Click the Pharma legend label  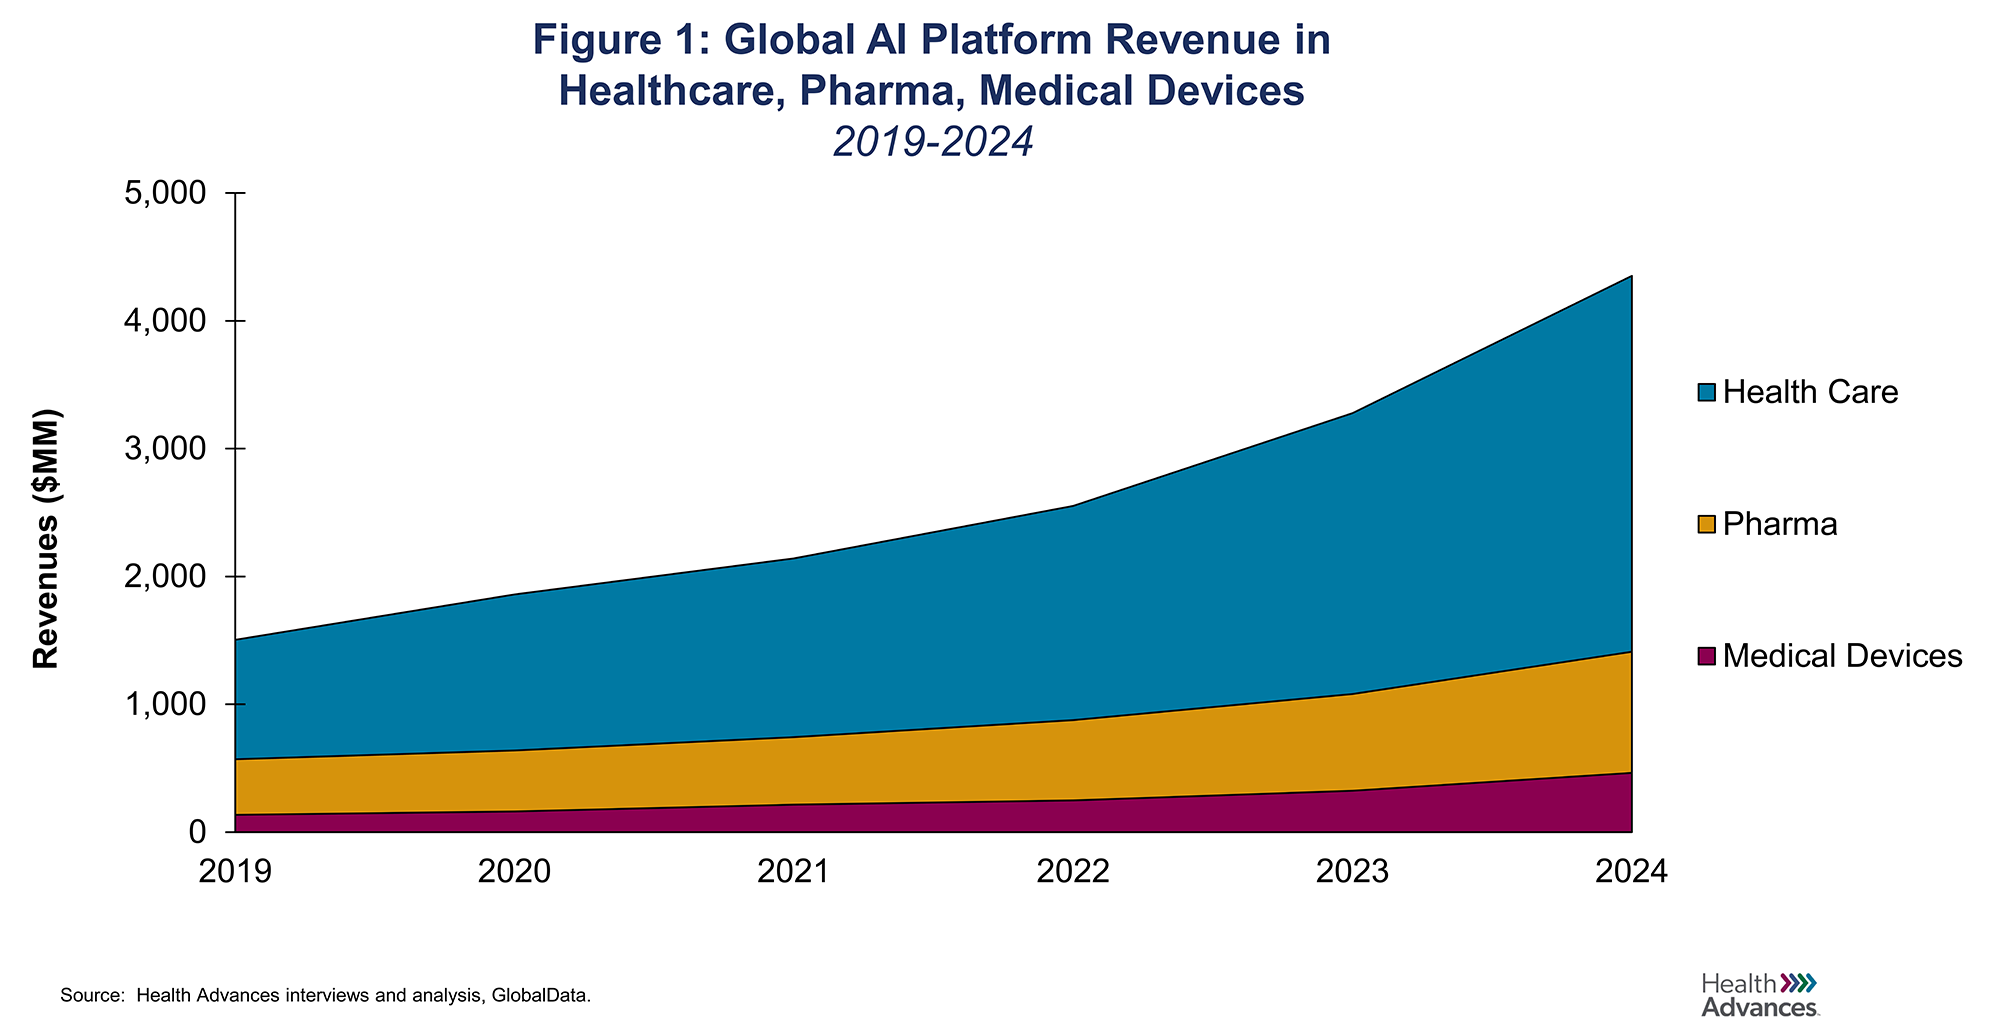1780,524
